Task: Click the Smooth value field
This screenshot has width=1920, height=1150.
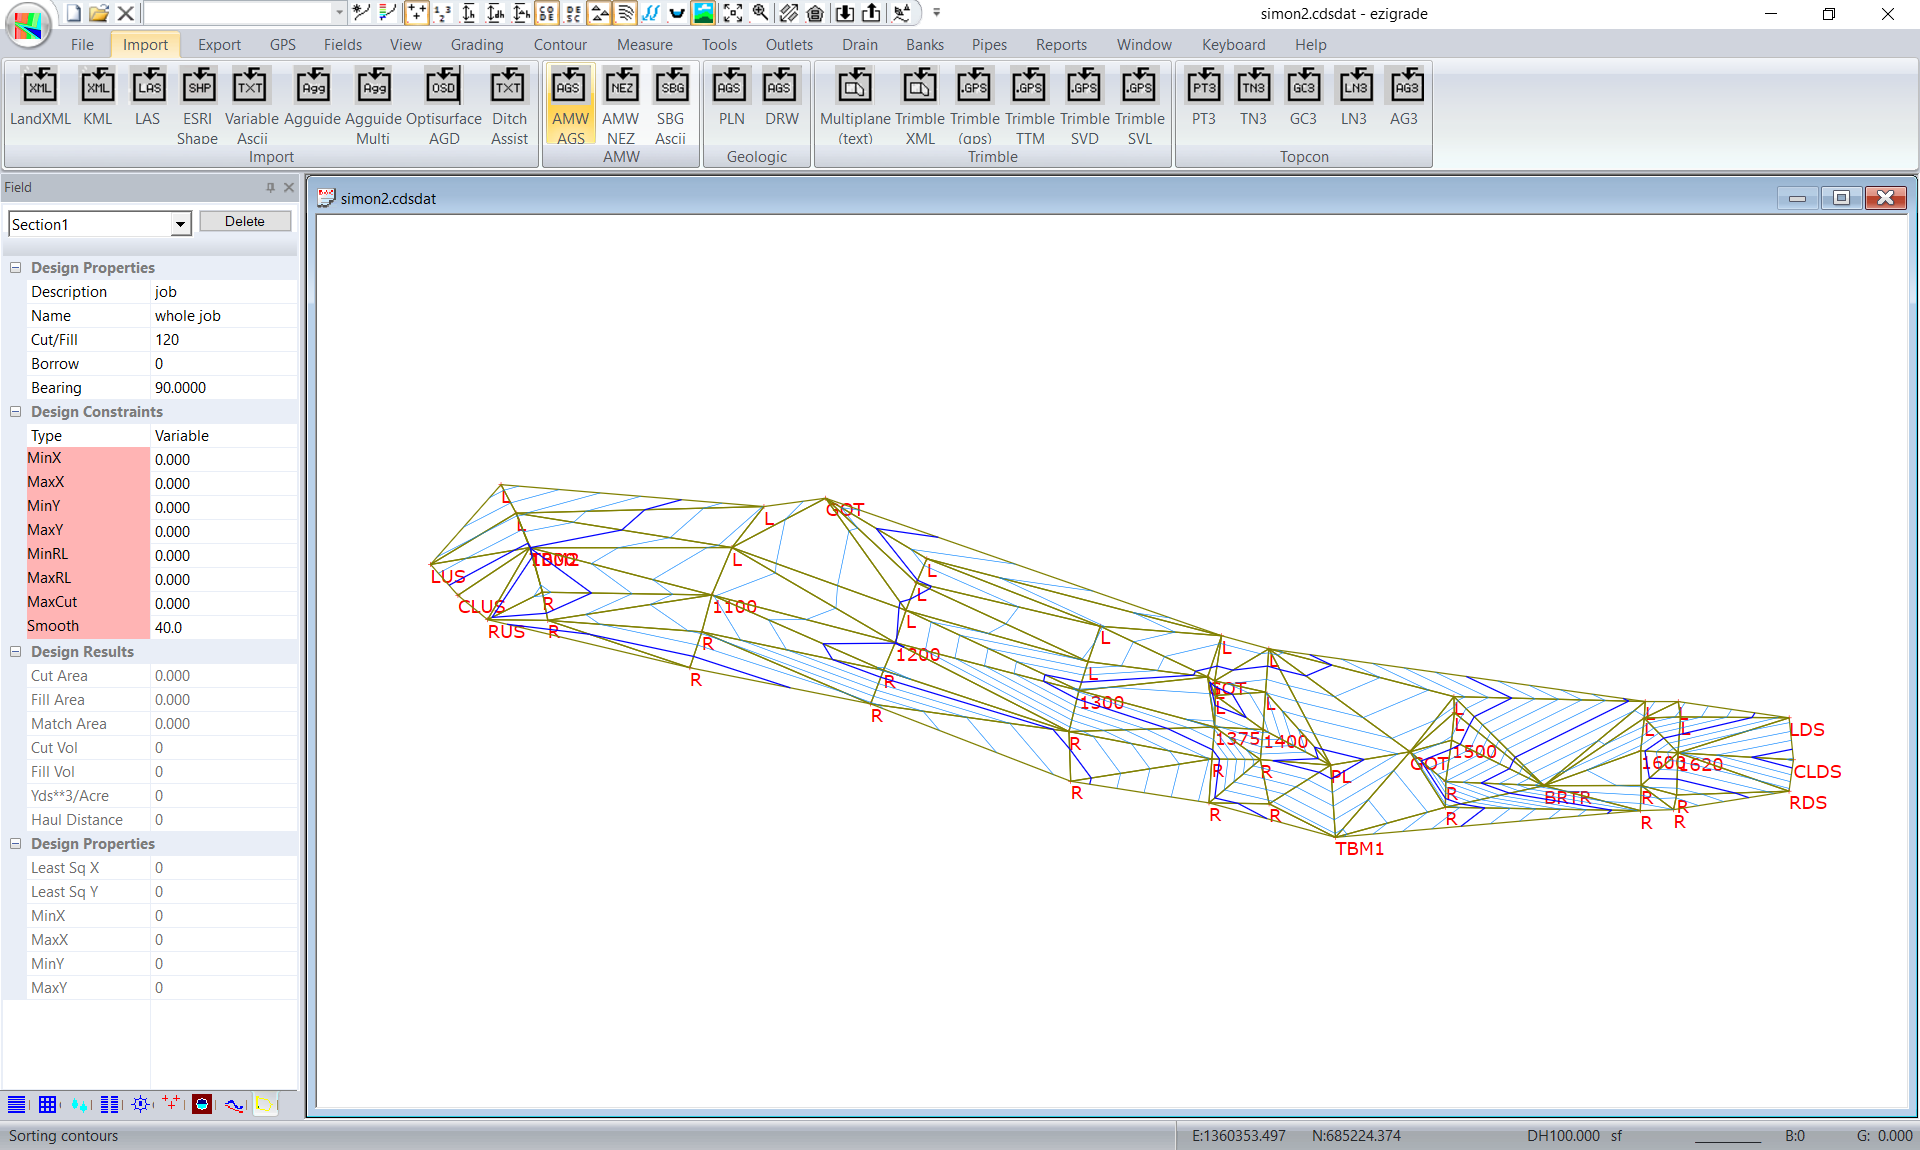Action: [222, 628]
